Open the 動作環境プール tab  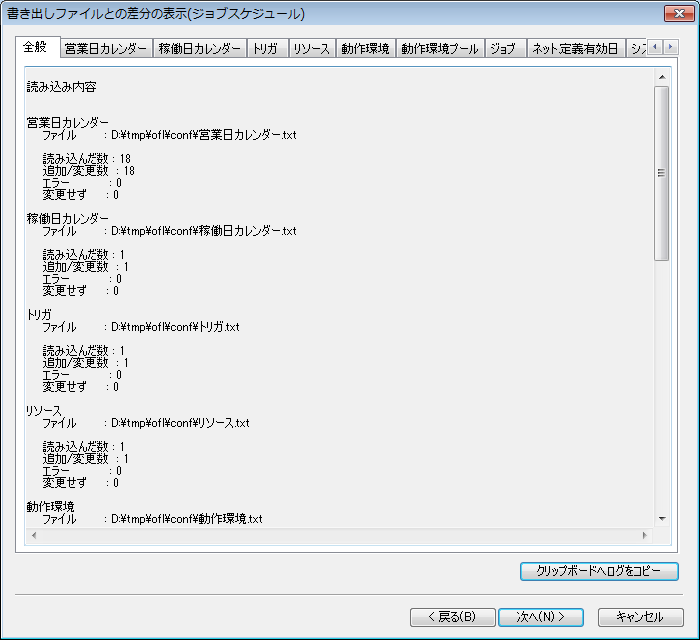point(440,48)
